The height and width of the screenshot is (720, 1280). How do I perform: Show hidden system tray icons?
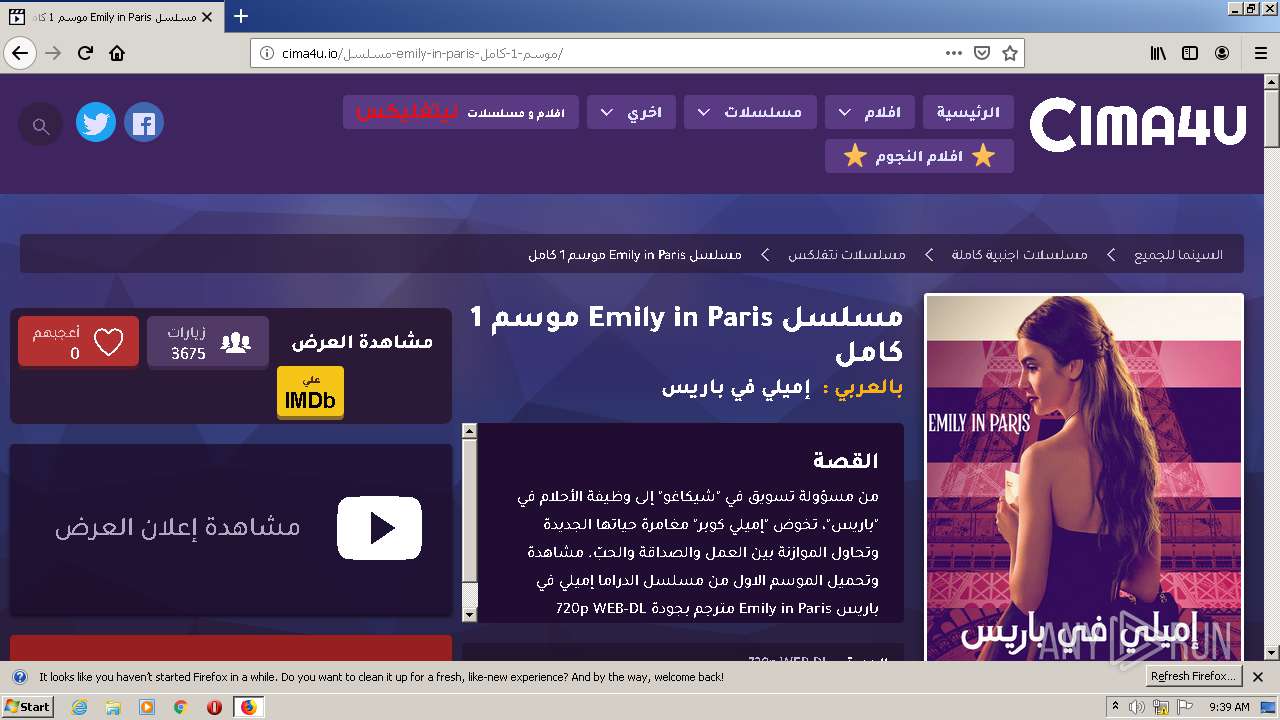pos(1115,707)
